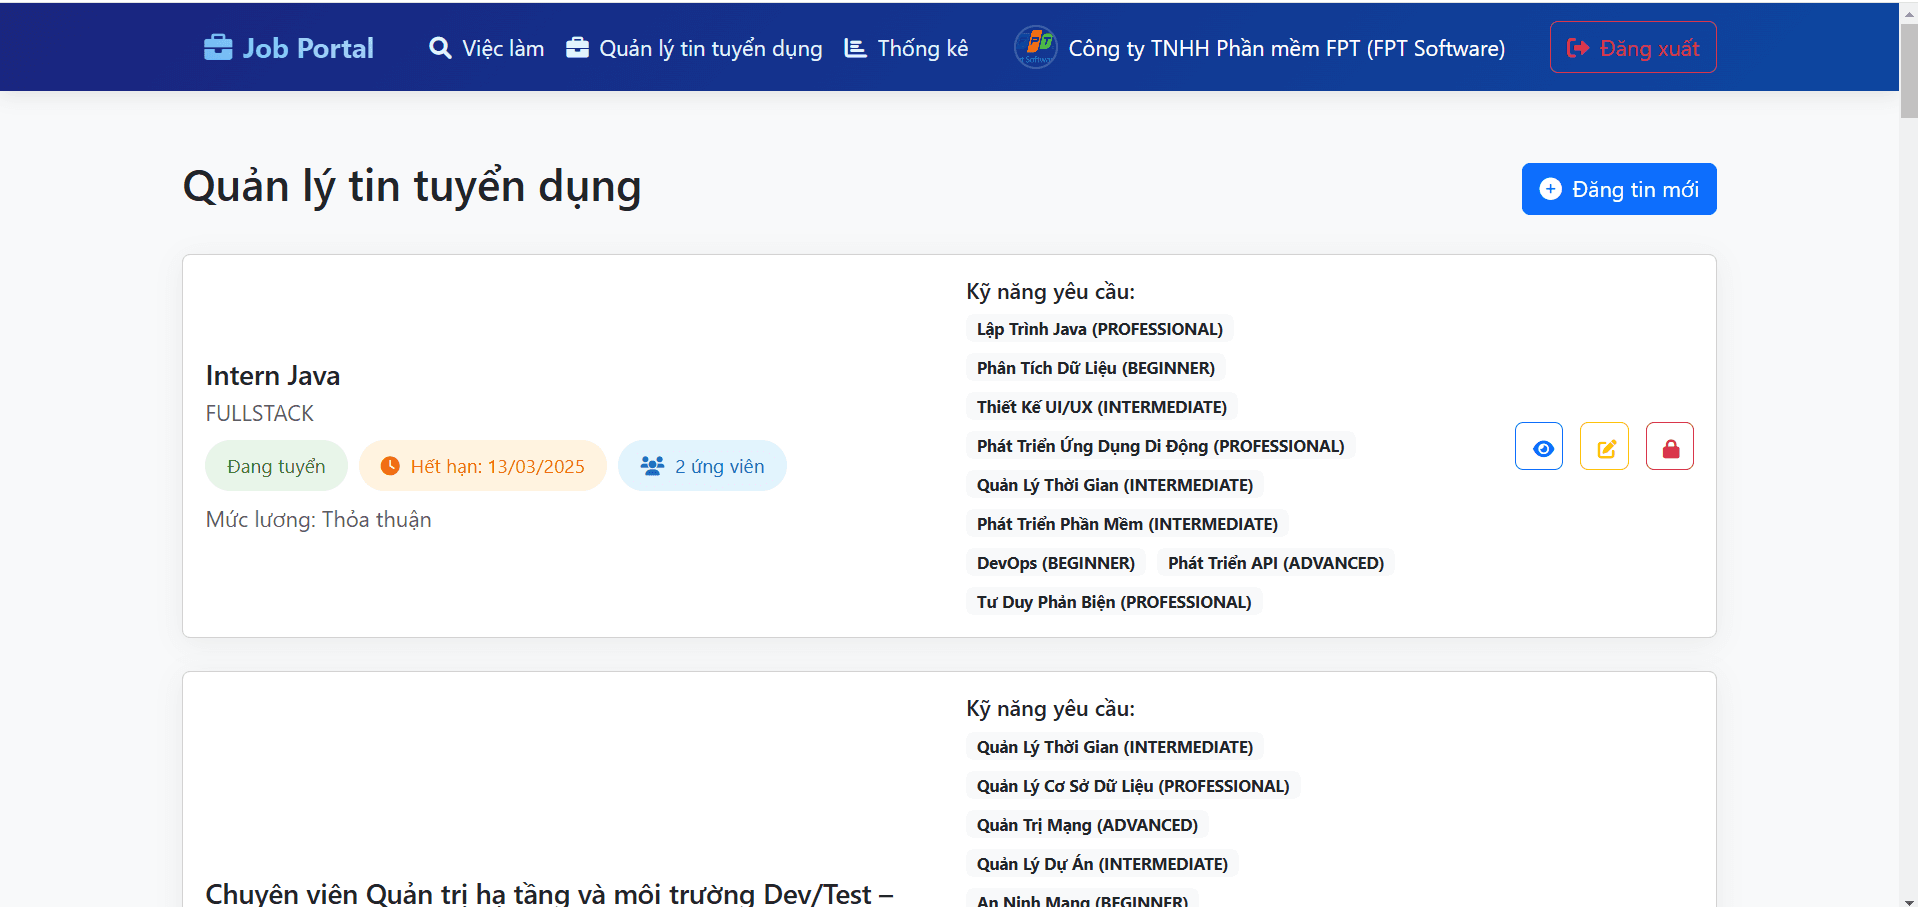Screen dimensions: 1918x907
Task: Click Phát Triển Phần Mềm (INTERMEDIATE) tag
Action: (x=1128, y=524)
